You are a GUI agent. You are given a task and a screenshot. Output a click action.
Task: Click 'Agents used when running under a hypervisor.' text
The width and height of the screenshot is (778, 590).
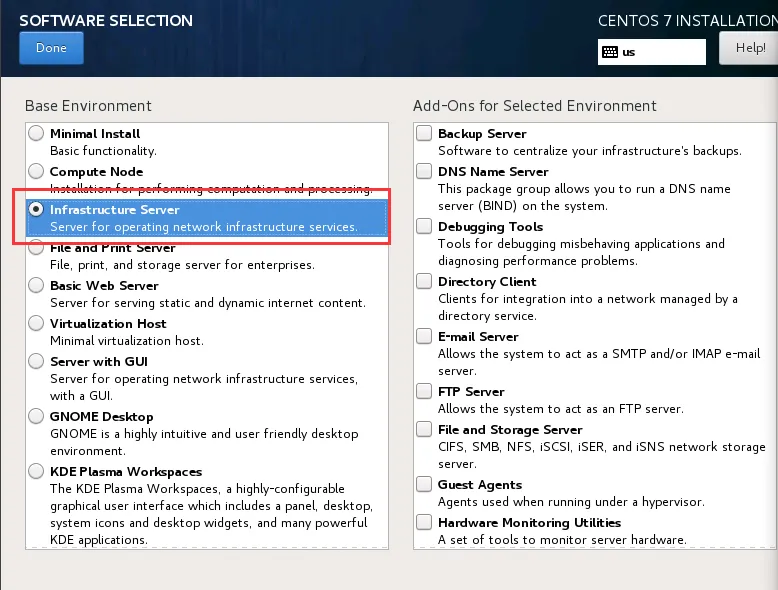click(x=571, y=502)
